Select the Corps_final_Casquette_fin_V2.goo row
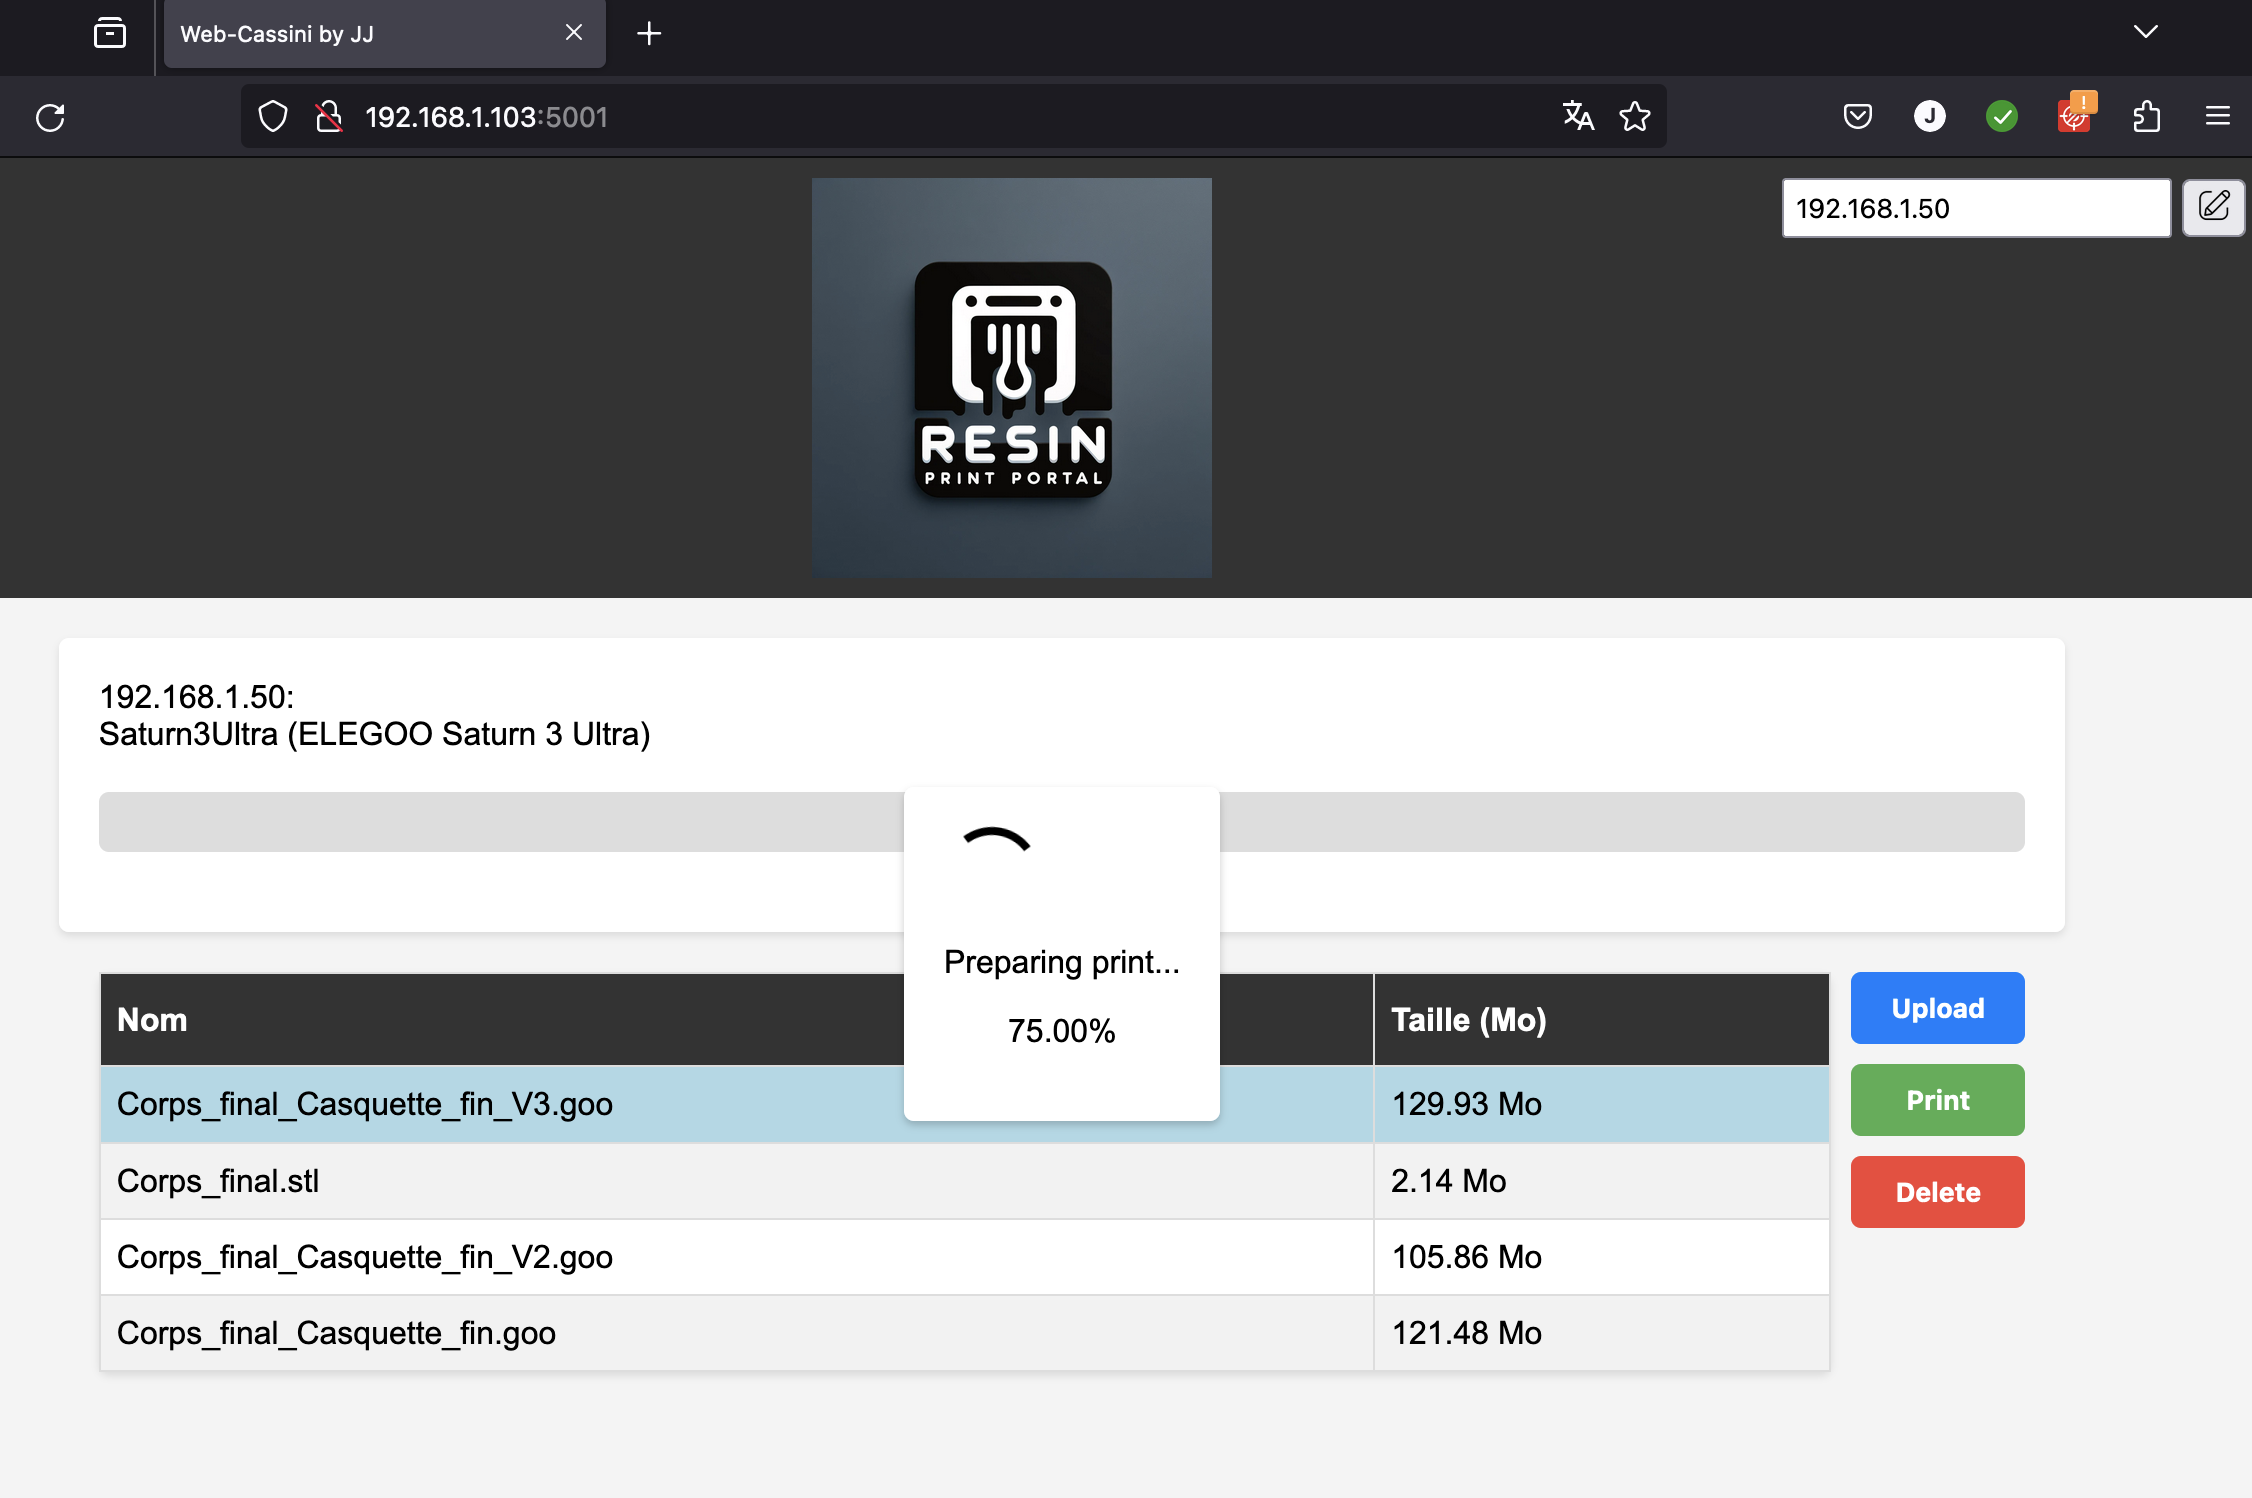 (965, 1257)
